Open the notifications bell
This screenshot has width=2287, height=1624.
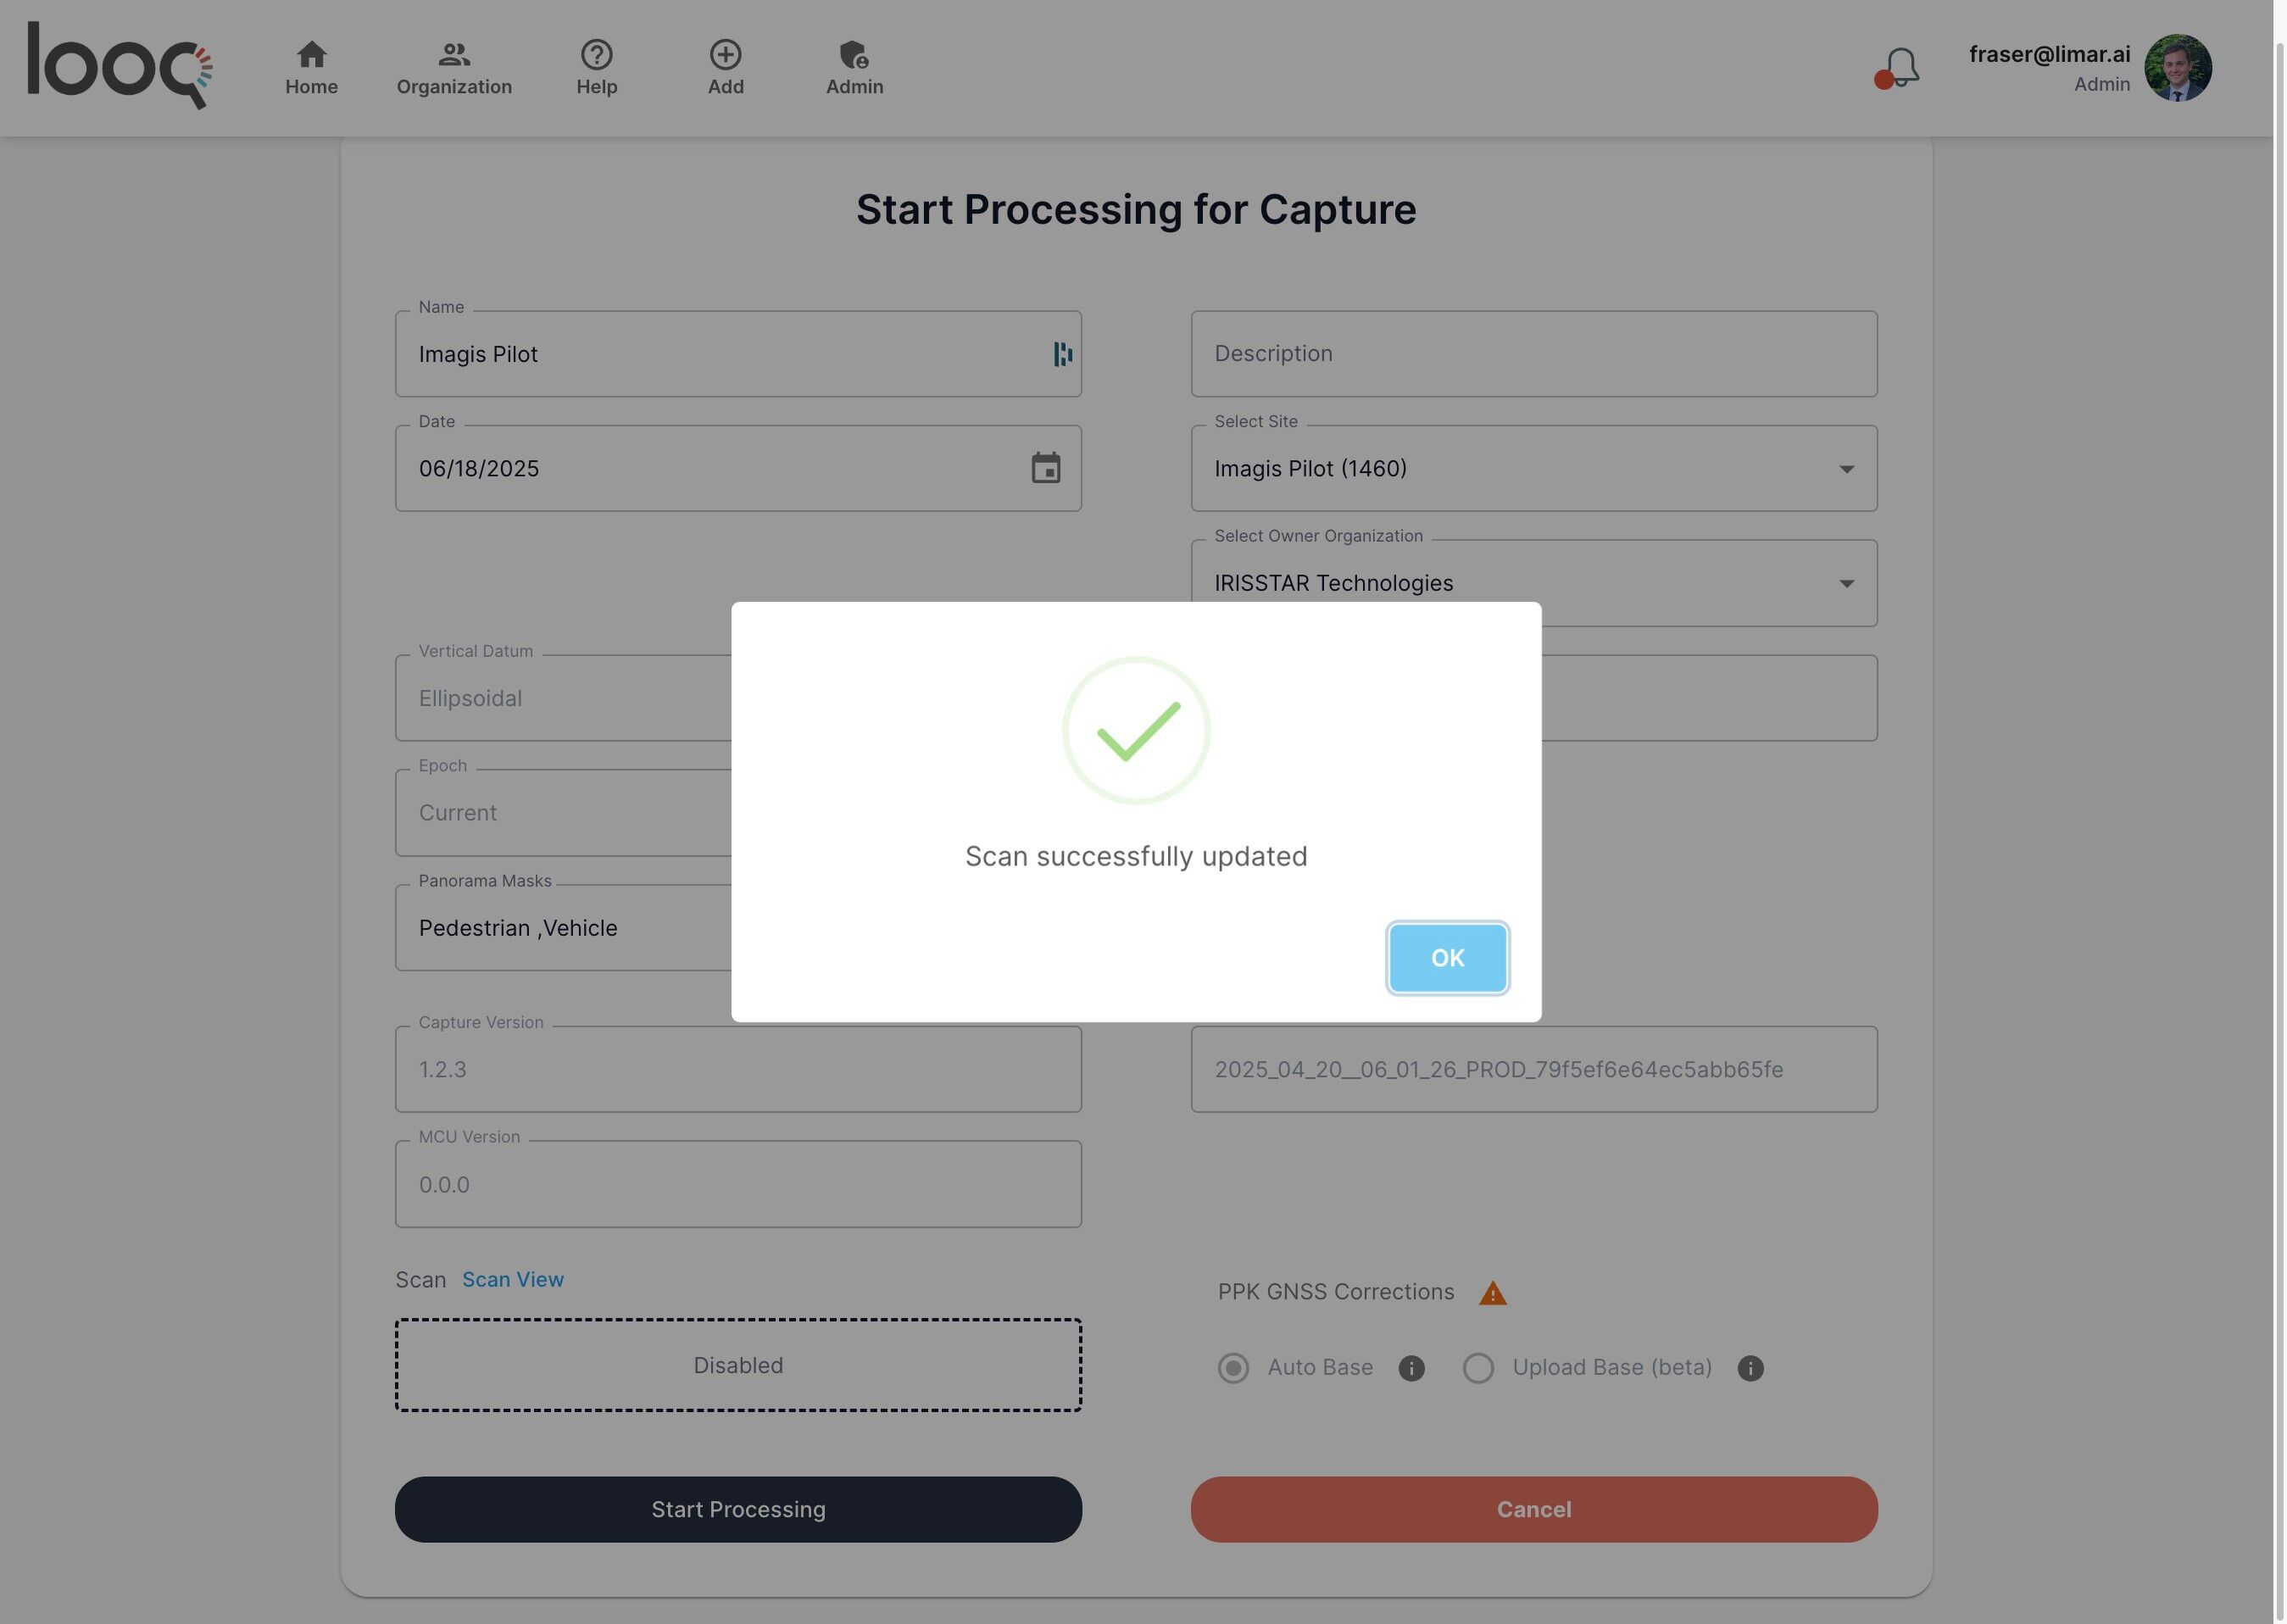[x=1900, y=68]
